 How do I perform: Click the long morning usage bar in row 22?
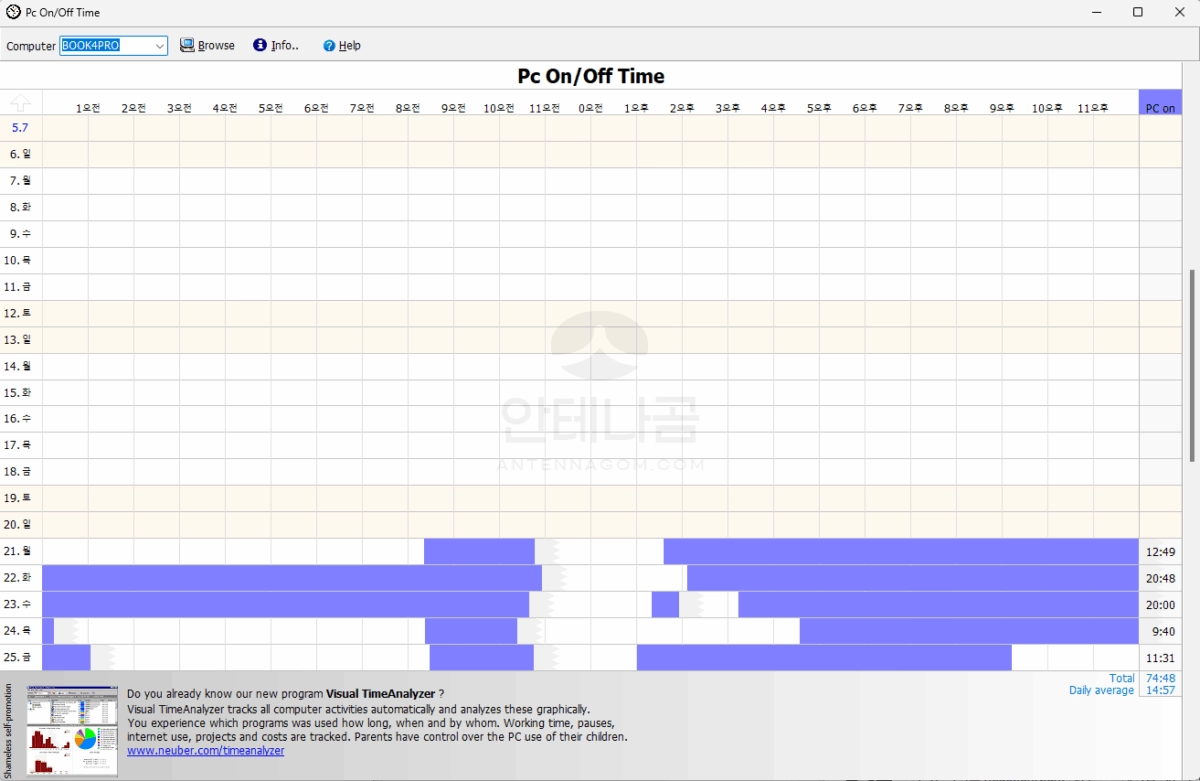coord(292,578)
